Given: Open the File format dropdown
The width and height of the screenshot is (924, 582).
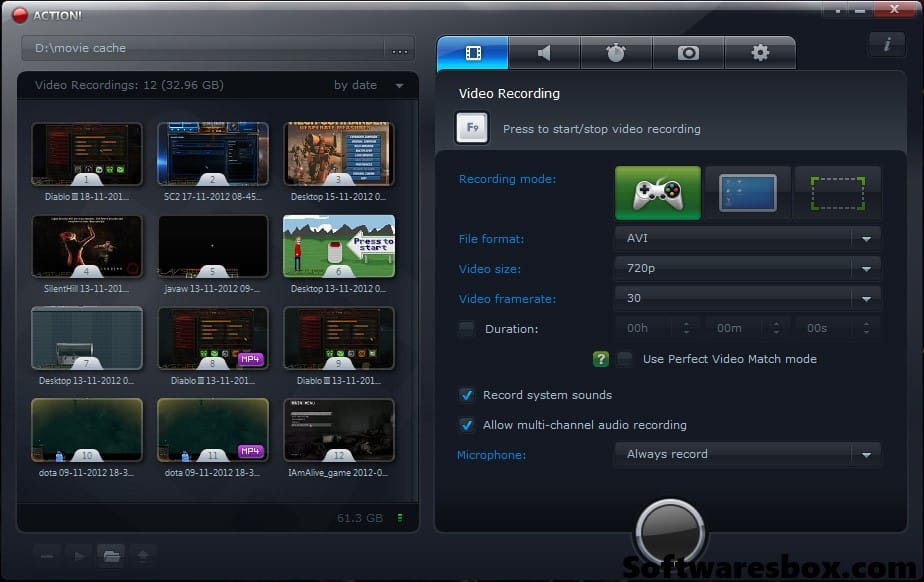Looking at the screenshot, I should click(866, 238).
